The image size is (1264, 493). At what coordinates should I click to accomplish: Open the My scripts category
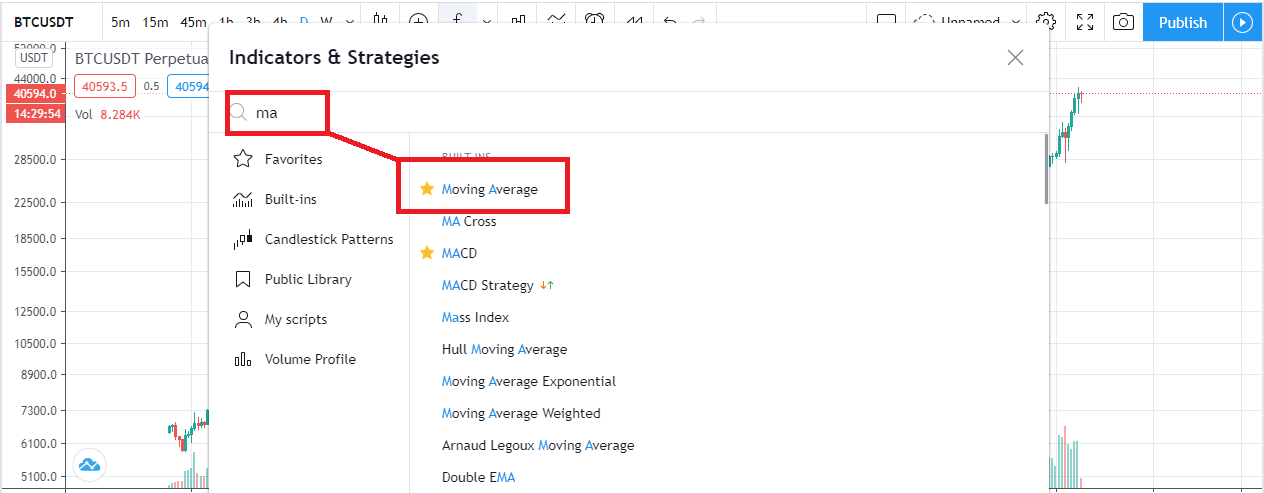click(296, 319)
